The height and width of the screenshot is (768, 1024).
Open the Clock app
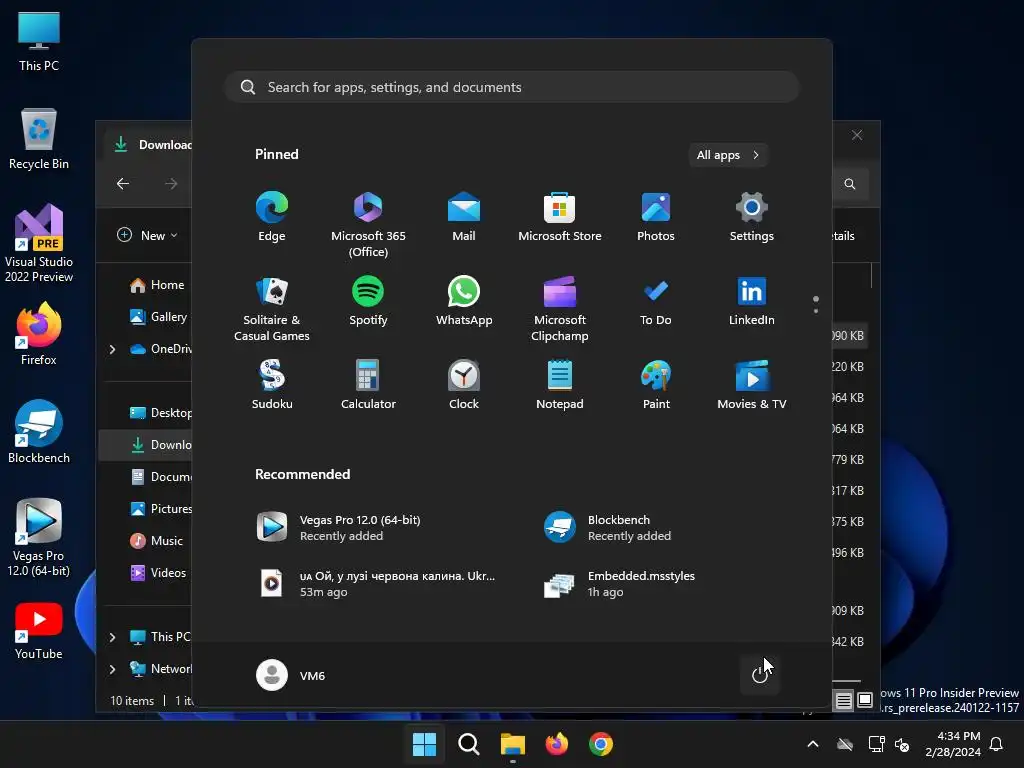click(464, 385)
